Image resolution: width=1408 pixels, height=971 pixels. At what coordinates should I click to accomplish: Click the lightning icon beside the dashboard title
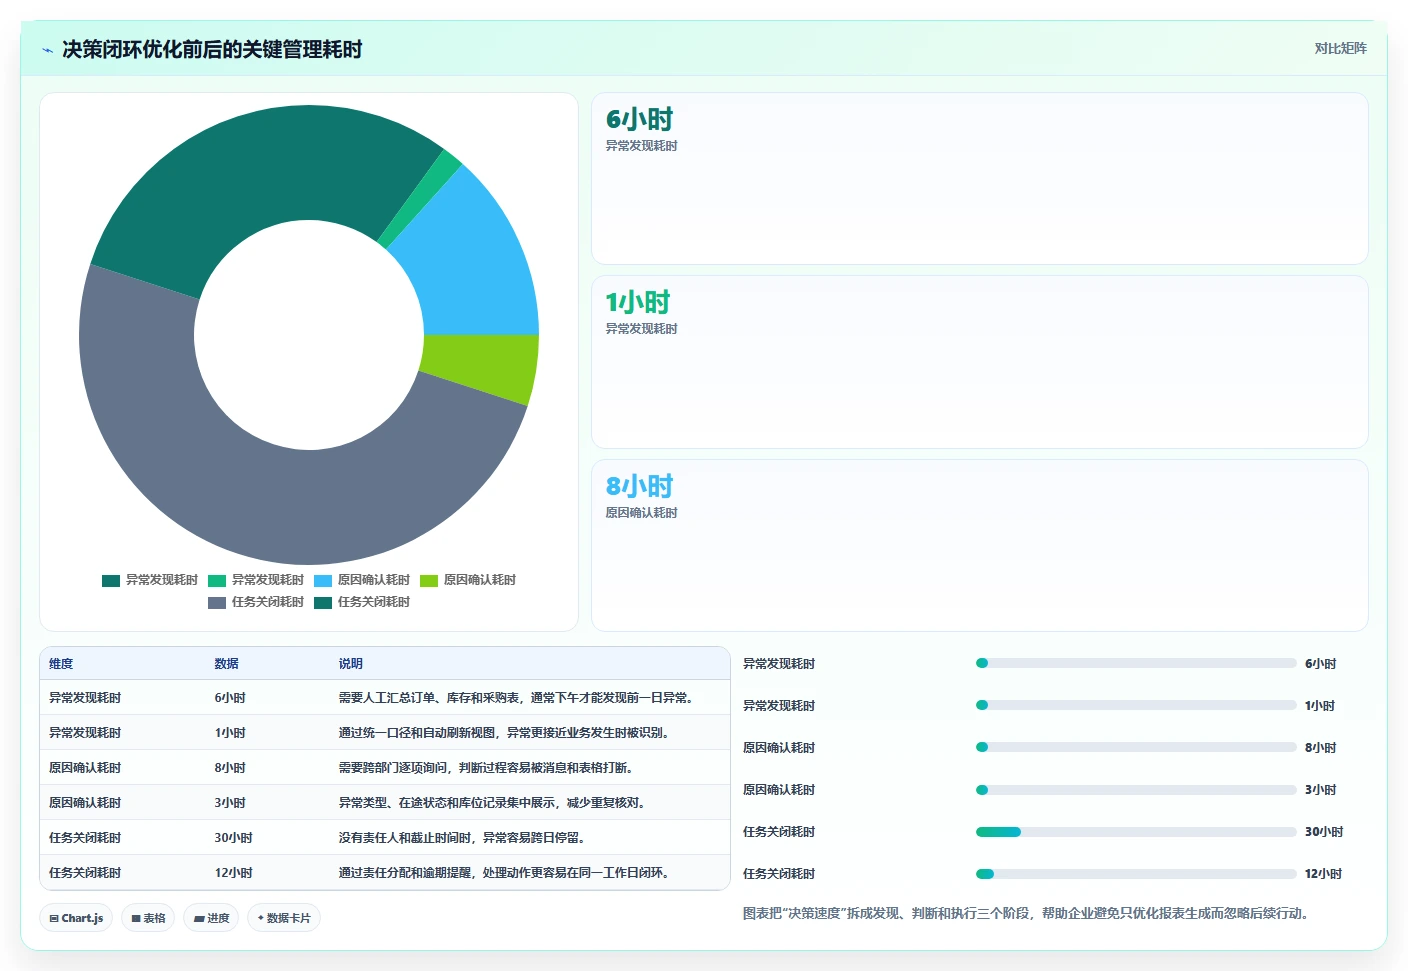pyautogui.click(x=47, y=50)
